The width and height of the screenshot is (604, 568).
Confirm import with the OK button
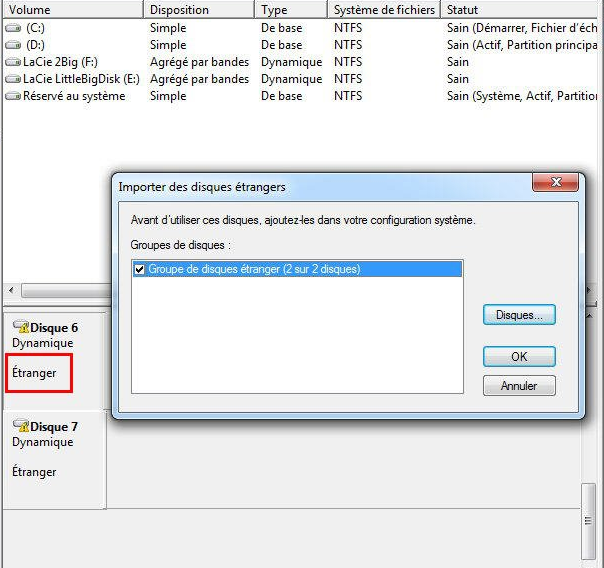(x=519, y=356)
